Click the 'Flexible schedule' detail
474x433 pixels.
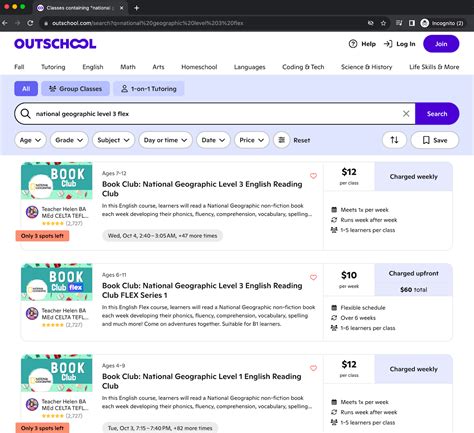pos(363,308)
